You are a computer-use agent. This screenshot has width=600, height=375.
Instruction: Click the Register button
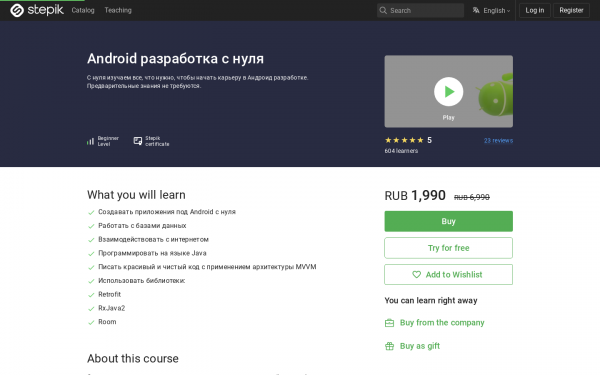click(x=571, y=10)
